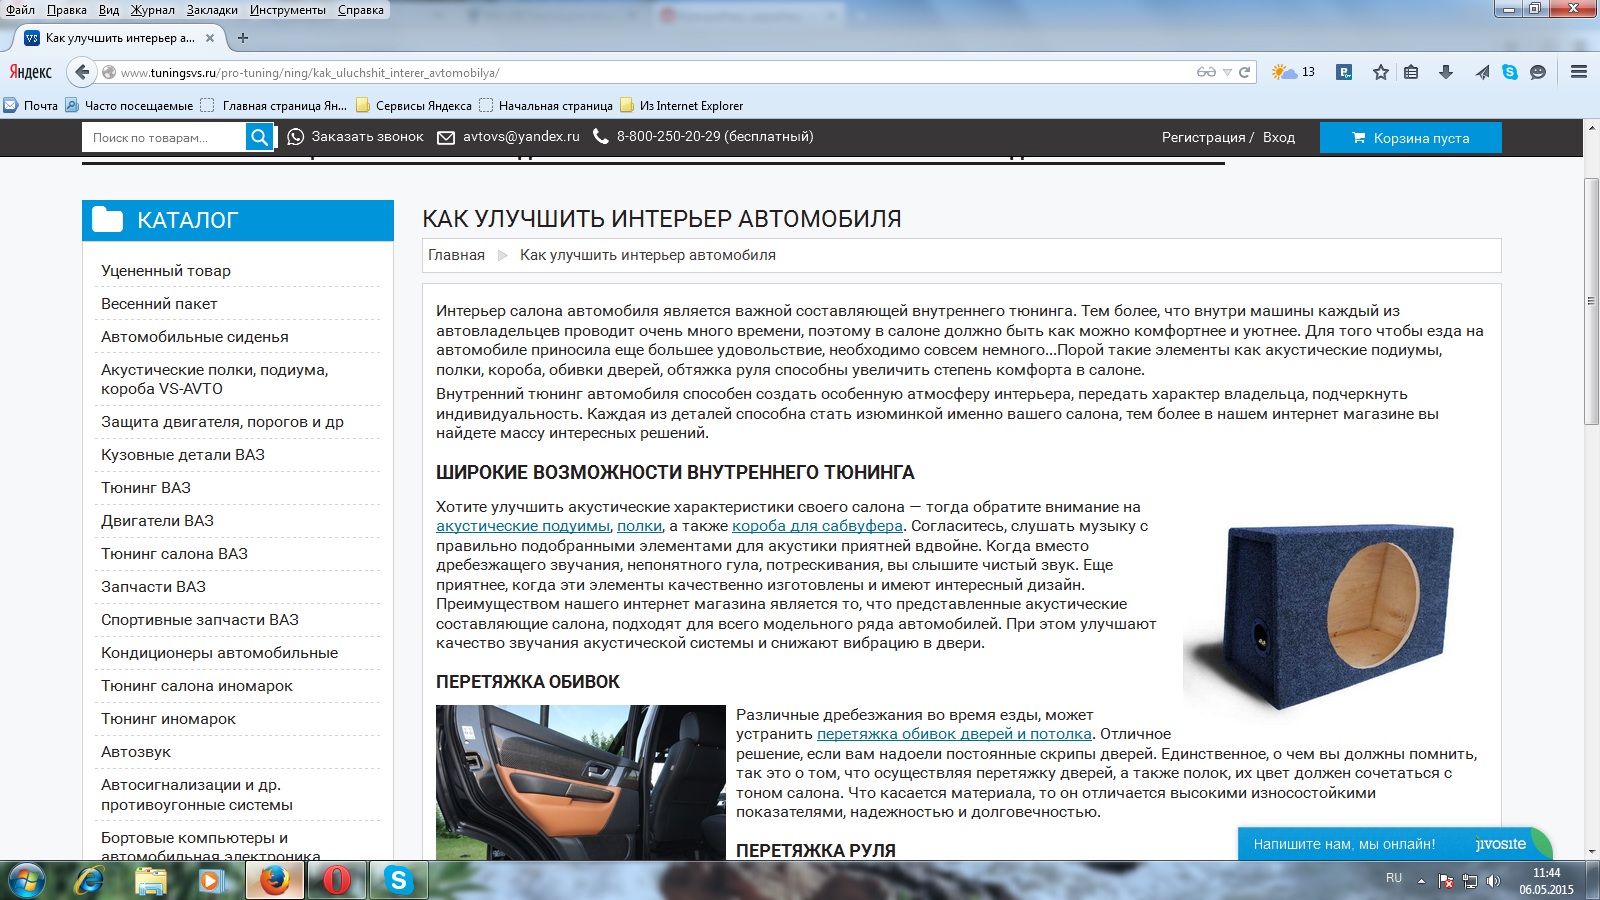Open Регистрация link

[x=1204, y=137]
